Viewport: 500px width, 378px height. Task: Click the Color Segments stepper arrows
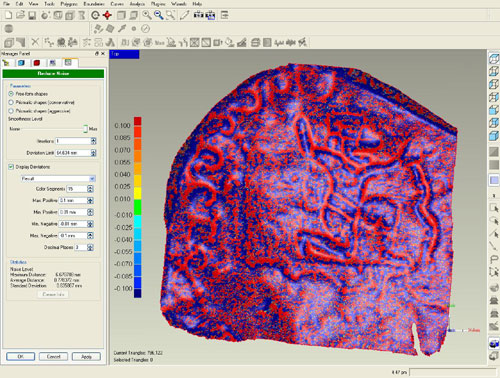coord(90,189)
